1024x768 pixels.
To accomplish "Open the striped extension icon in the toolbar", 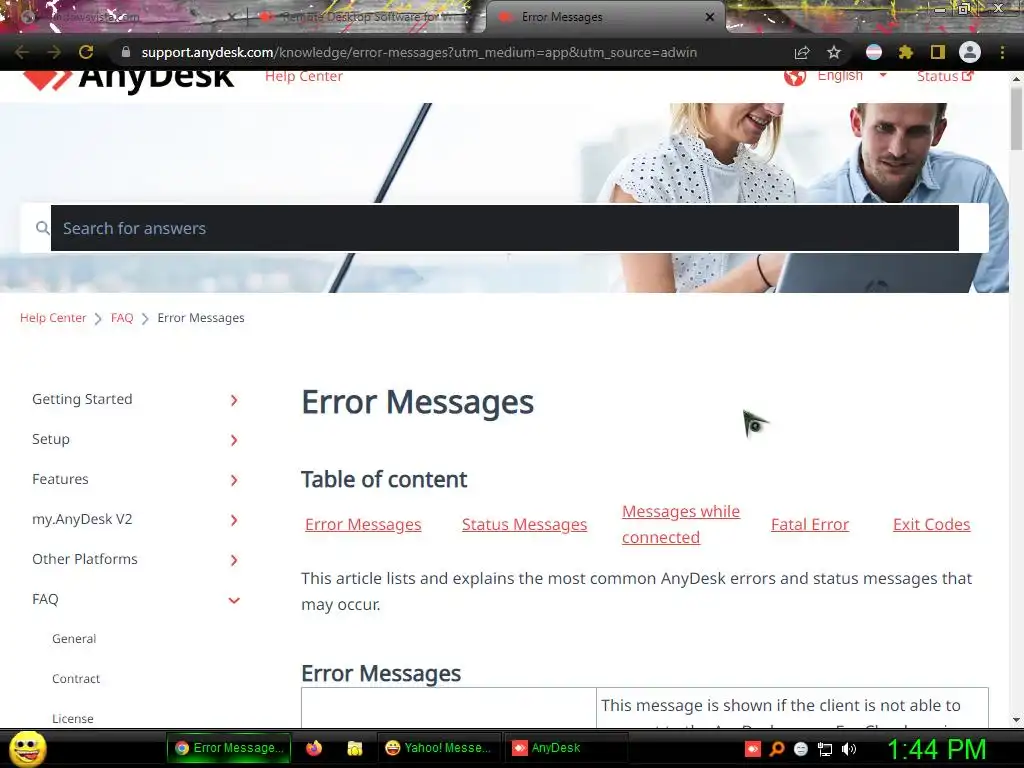I will 874,52.
